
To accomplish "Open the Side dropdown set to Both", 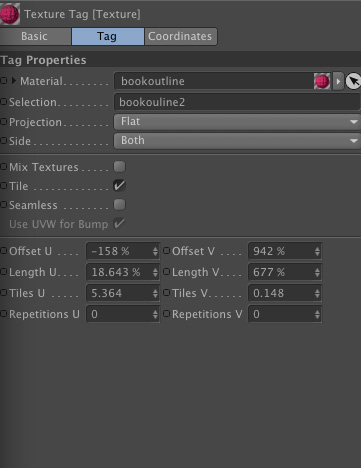I will point(237,141).
